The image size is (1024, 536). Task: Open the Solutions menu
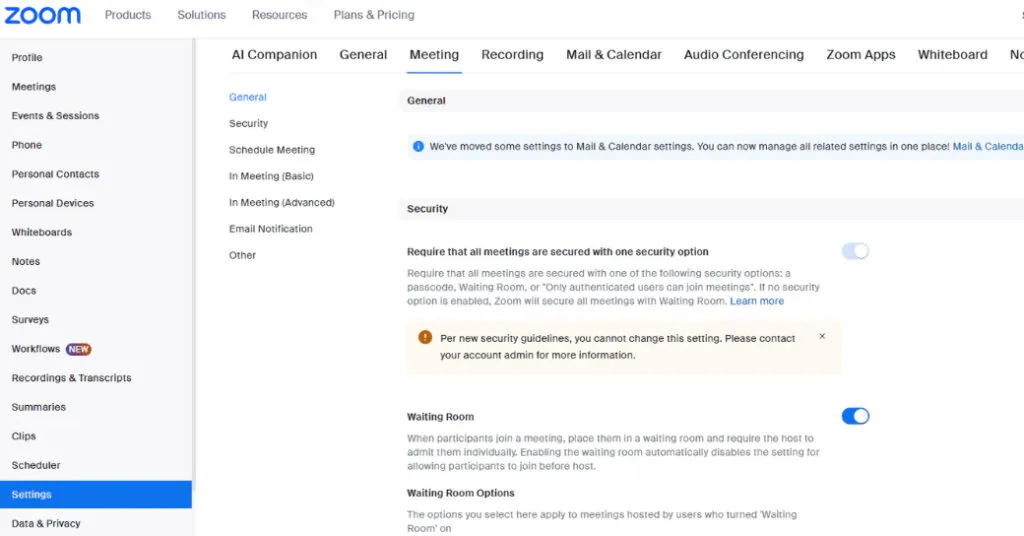pyautogui.click(x=201, y=14)
